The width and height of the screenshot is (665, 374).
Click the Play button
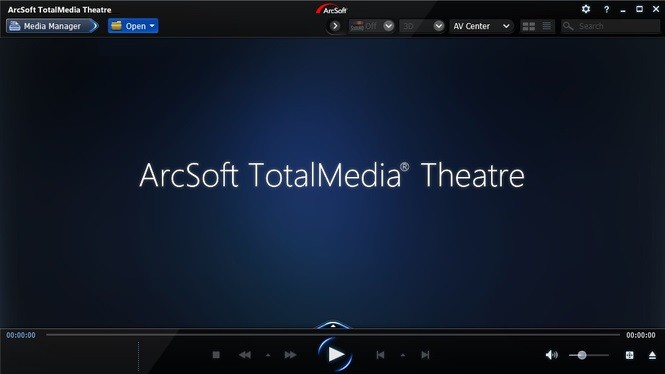(x=335, y=354)
